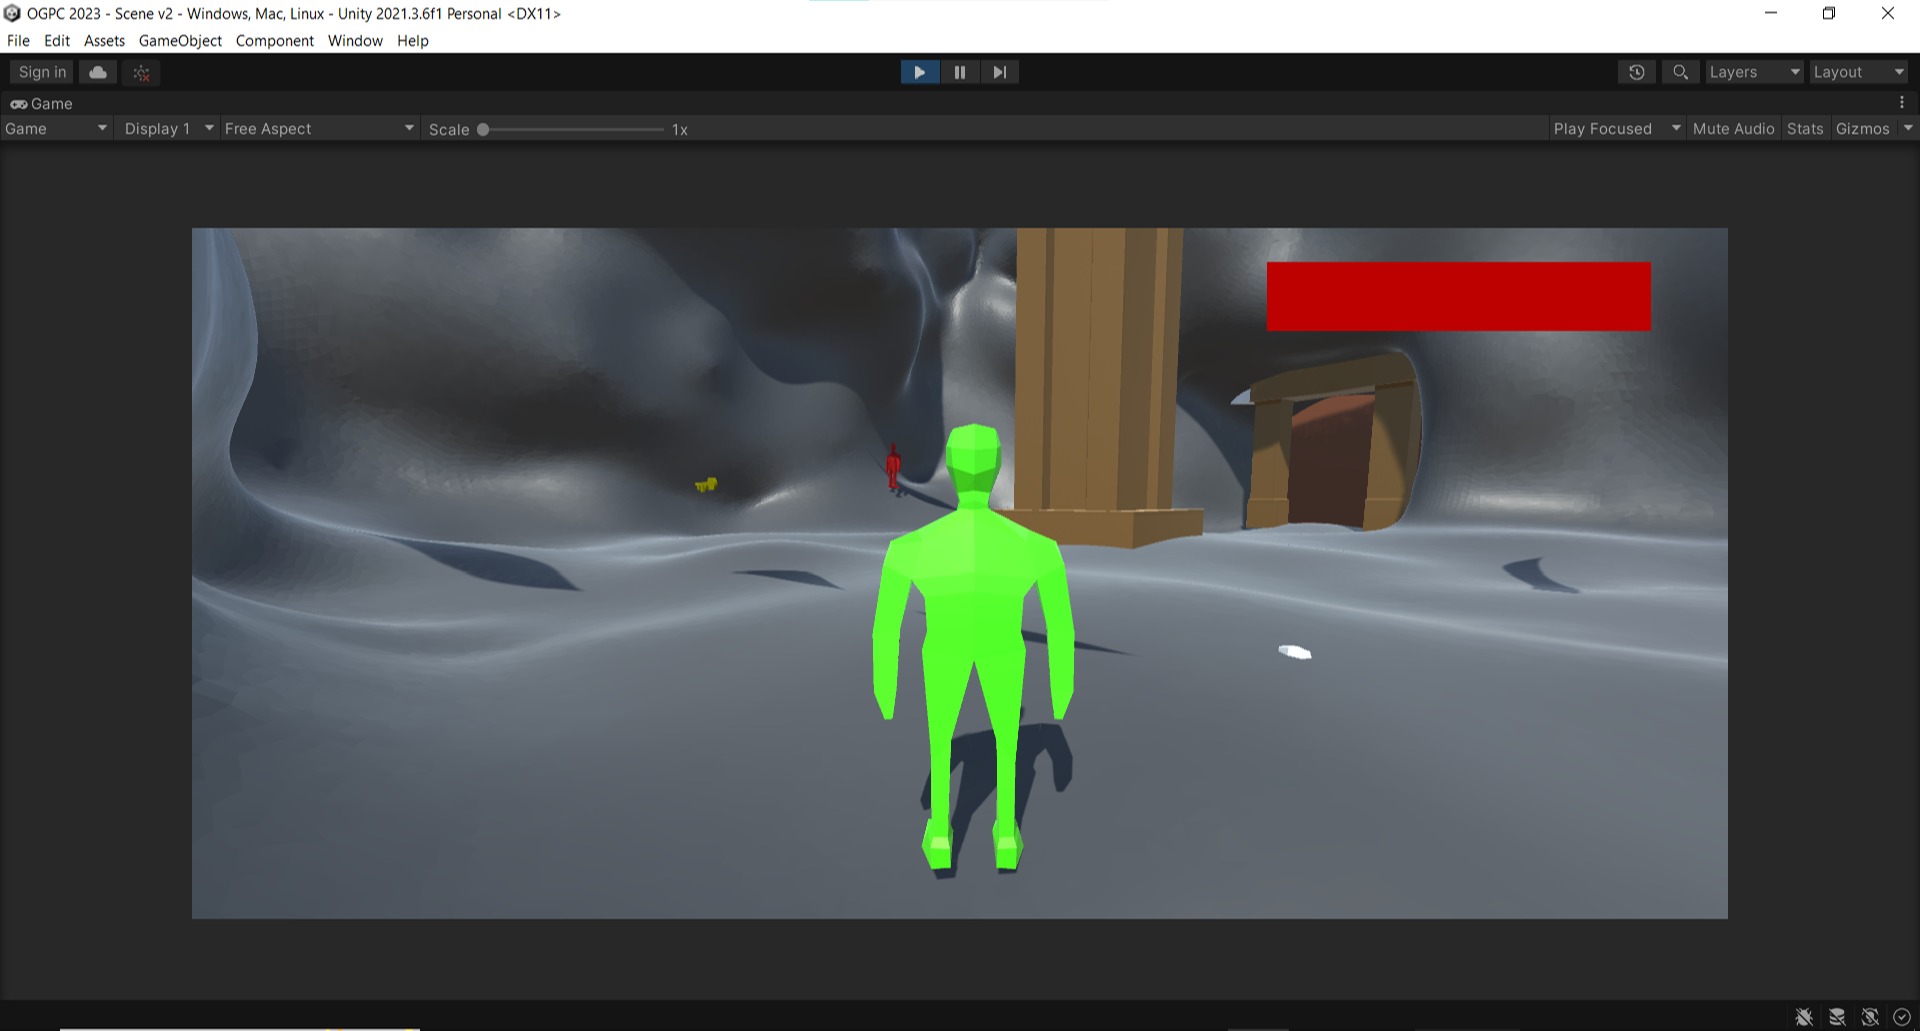Click the Step button to advance one frame

click(999, 71)
